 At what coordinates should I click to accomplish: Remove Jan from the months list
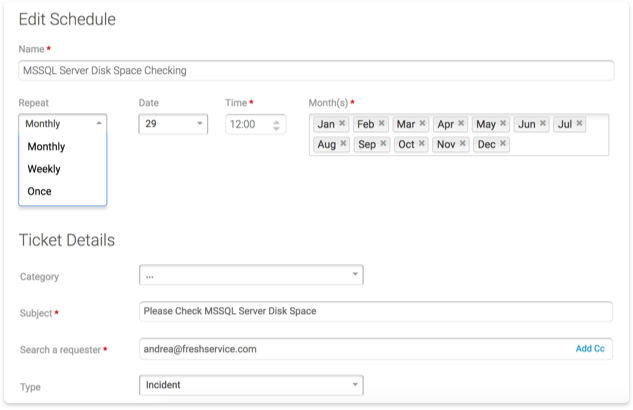coord(342,124)
